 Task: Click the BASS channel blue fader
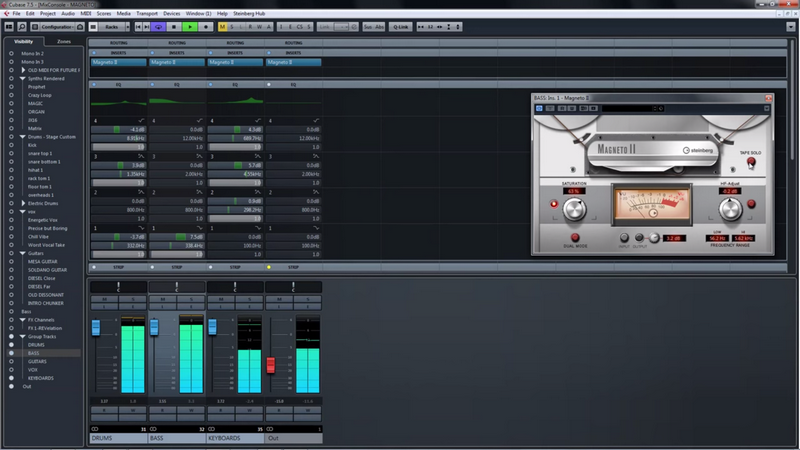click(154, 327)
